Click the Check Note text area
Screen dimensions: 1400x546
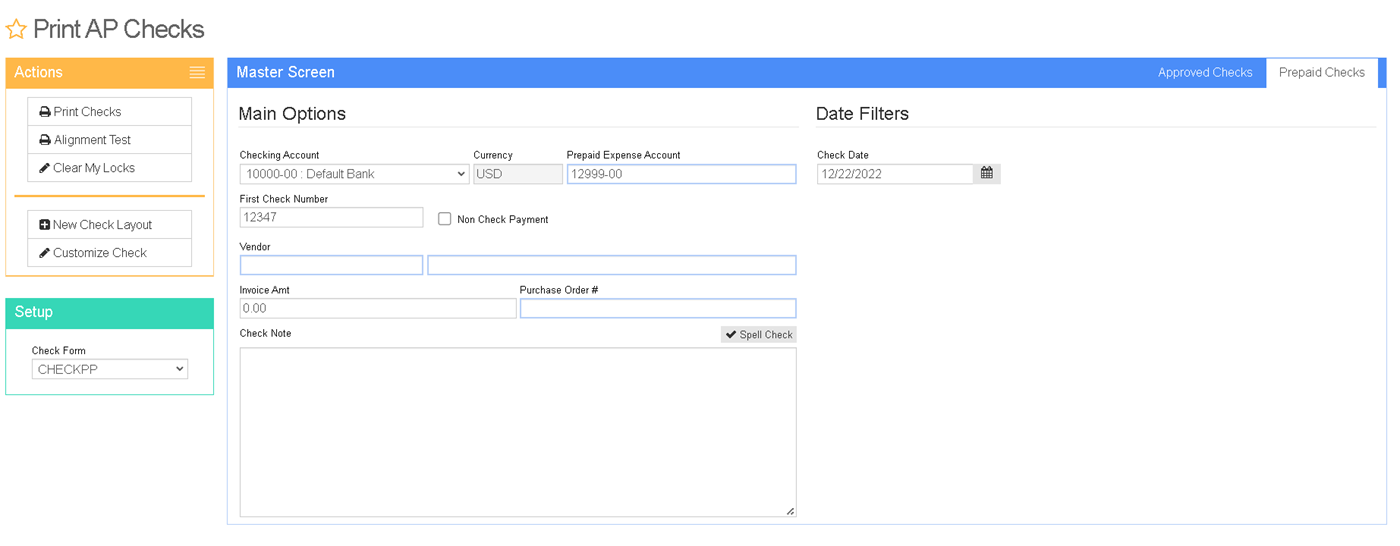(x=518, y=432)
